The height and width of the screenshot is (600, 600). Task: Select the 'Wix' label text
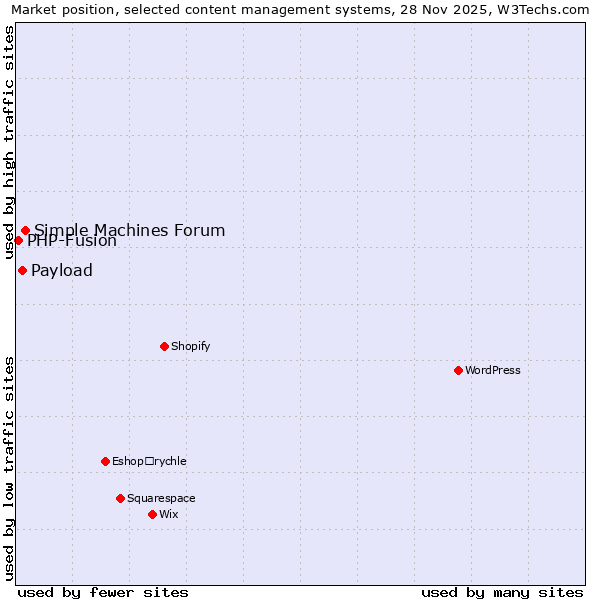(x=169, y=514)
